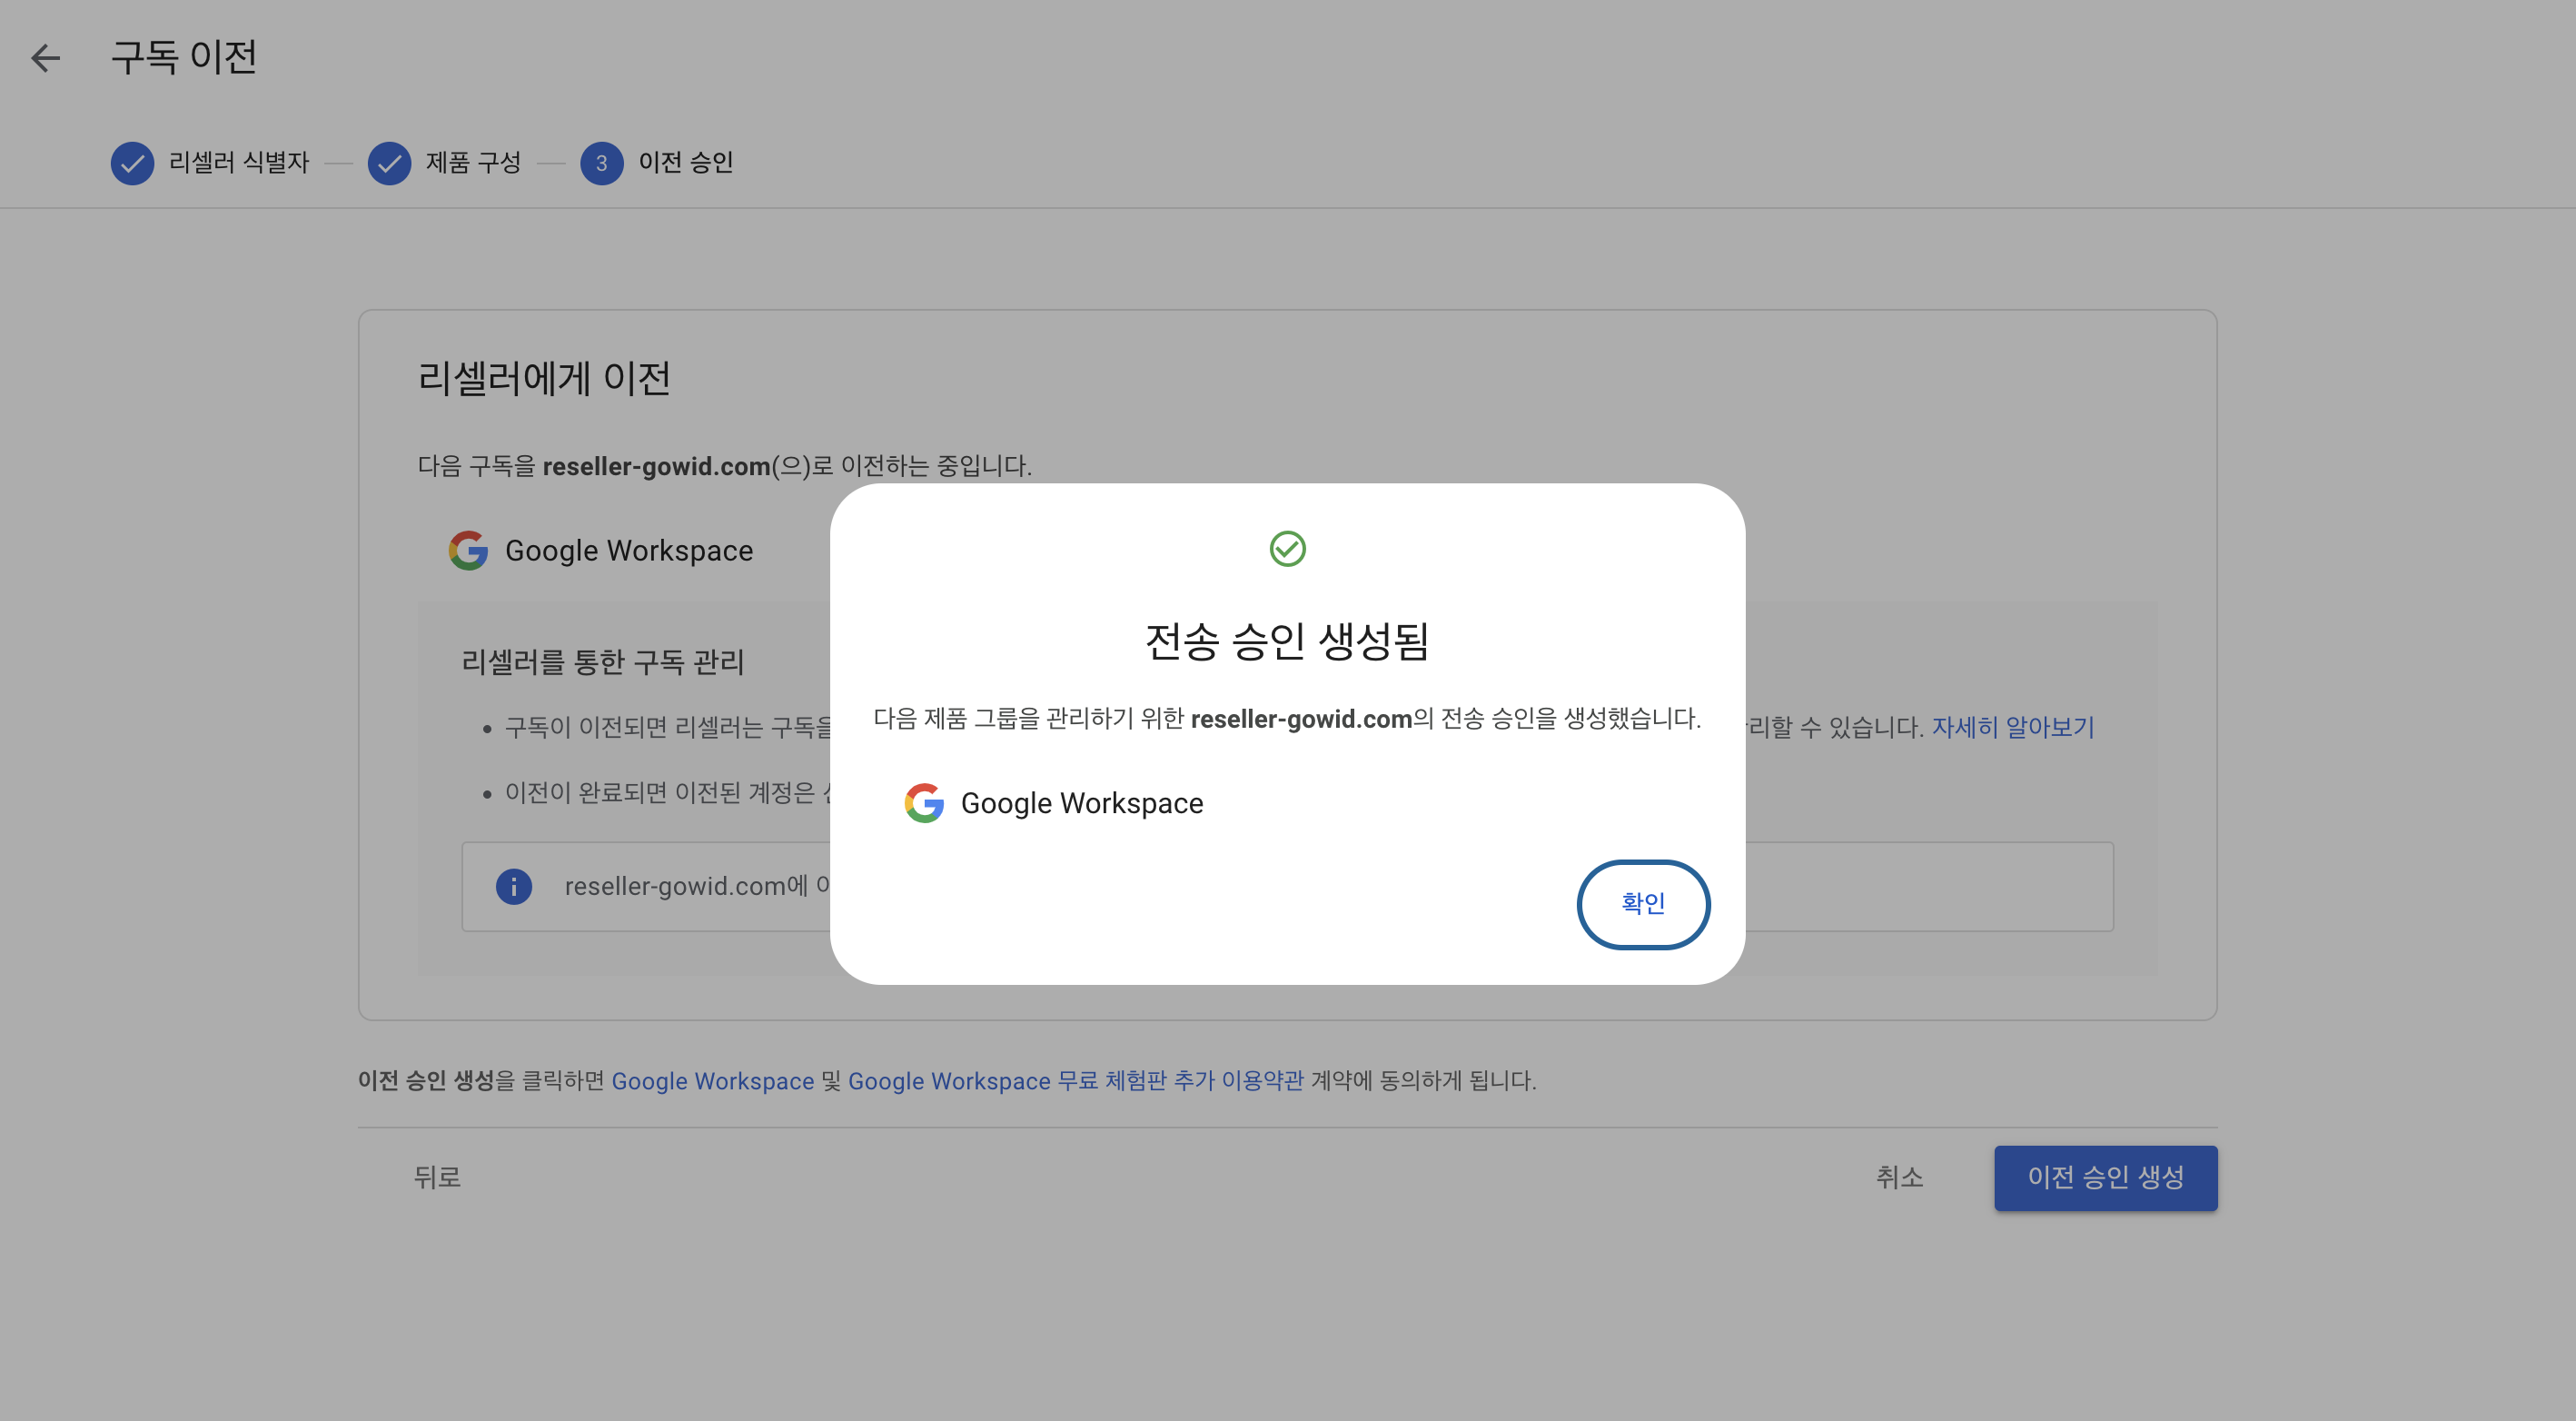Click the 이전 승인 생성 button
This screenshot has height=1421, width=2576.
2105,1177
